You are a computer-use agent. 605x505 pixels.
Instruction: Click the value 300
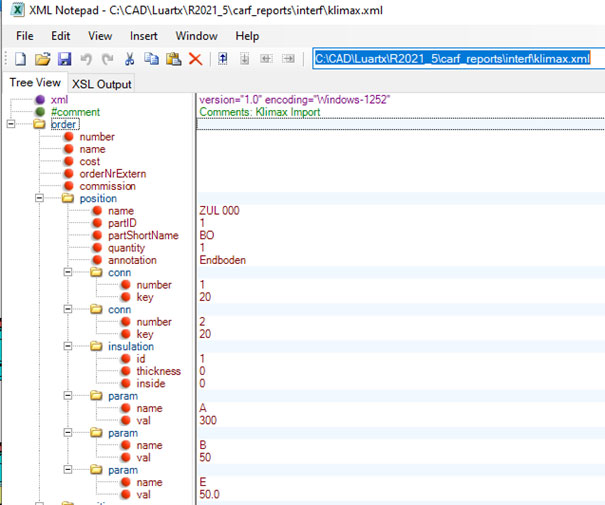click(208, 420)
